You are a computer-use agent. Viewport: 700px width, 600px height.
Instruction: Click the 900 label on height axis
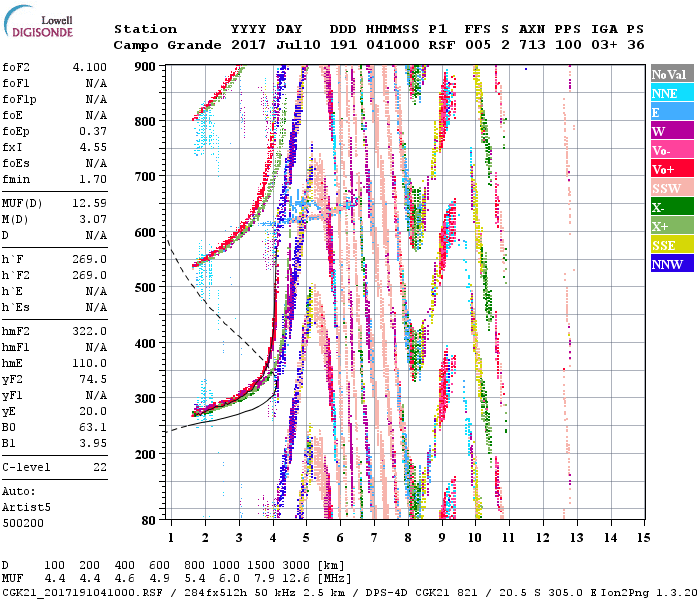click(146, 66)
